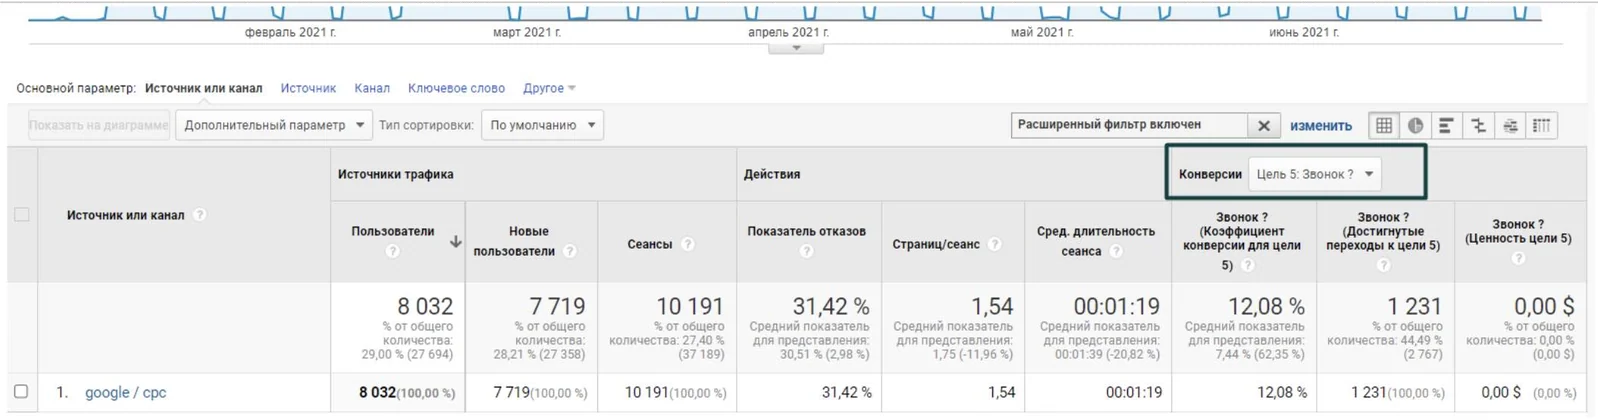Viewport: 1598px width, 420px height.
Task: Switch to term cloud view icon
Action: 1511,125
